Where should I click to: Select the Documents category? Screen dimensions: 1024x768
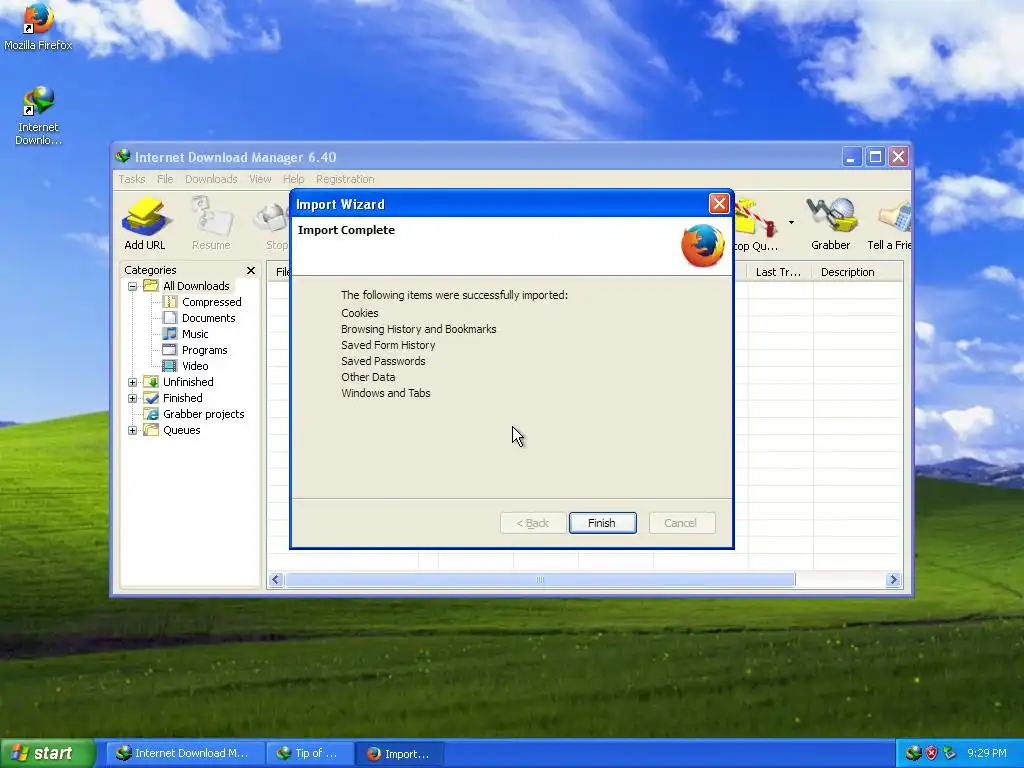[208, 318]
